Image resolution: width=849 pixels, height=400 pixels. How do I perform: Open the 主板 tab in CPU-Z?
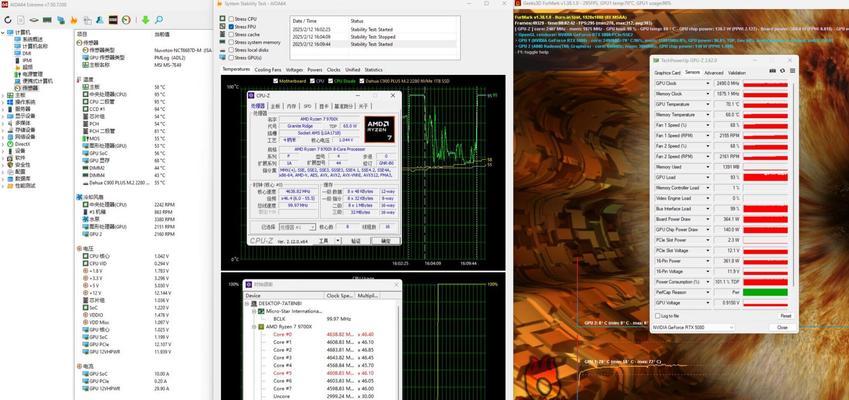(276, 106)
